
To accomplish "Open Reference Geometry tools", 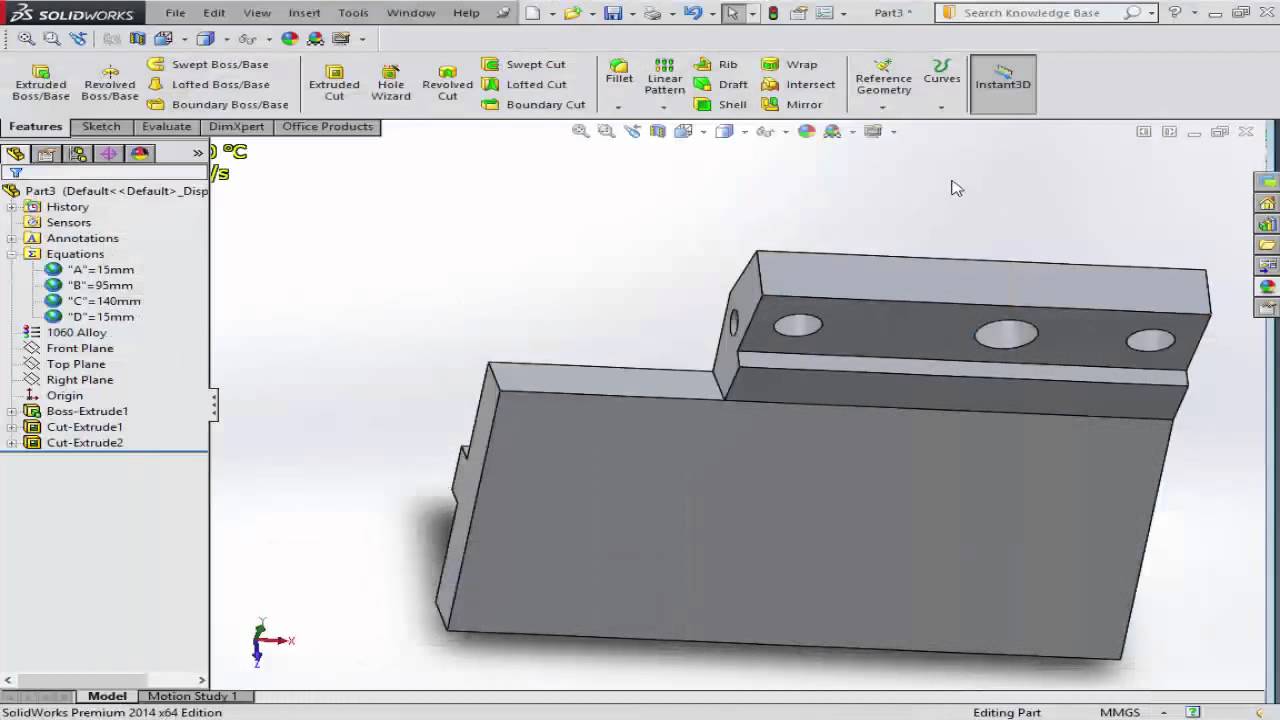I will coord(883,76).
